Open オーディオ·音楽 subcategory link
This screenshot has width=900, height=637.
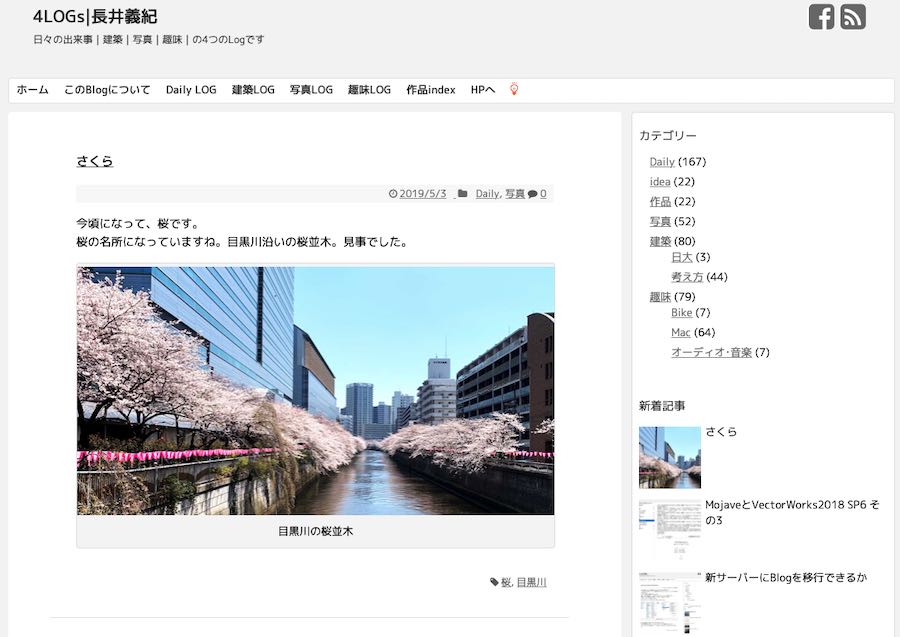tap(712, 352)
